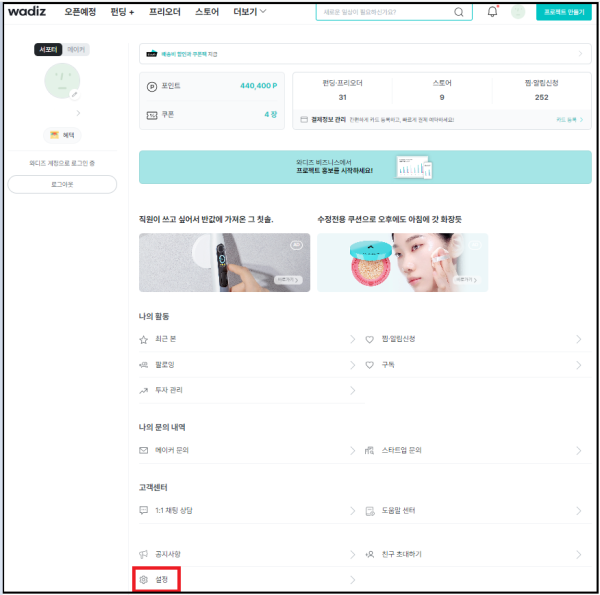The width and height of the screenshot is (600, 595).
Task: Open 1:1 채팅 상담 chat item
Action: (x=247, y=510)
